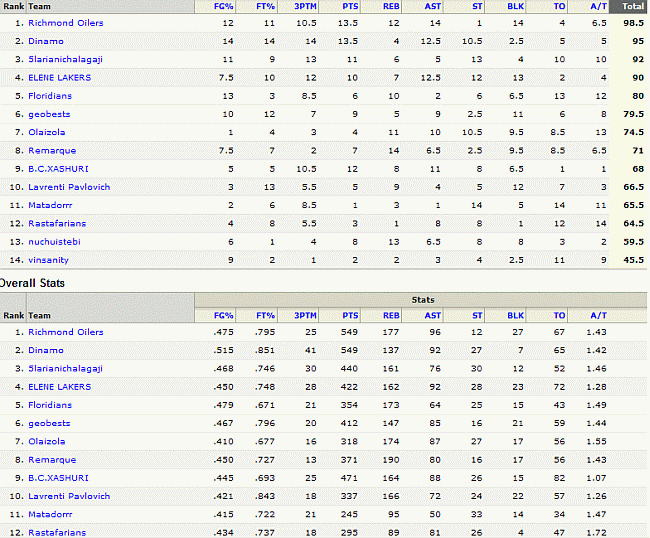Open Rastafarians in Overall Stats table
Viewport: 650px width, 538px height.
click(x=57, y=533)
